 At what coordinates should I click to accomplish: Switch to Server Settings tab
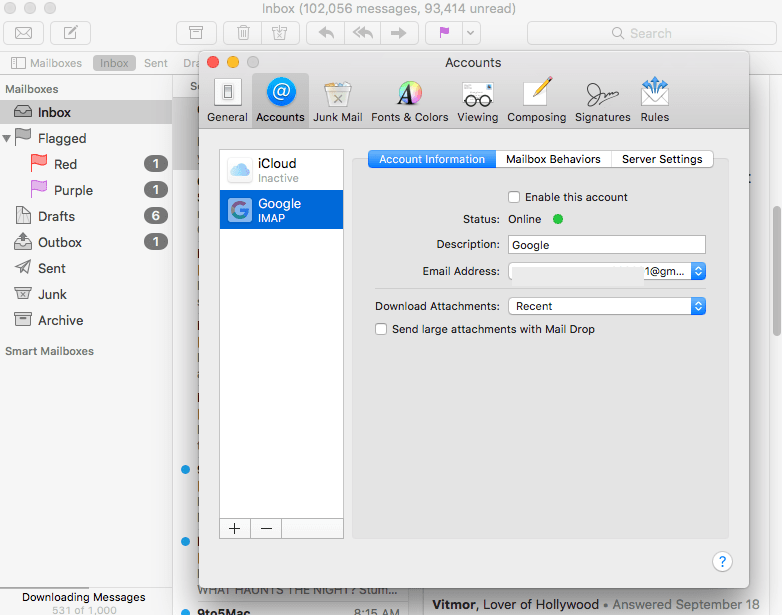(x=661, y=159)
